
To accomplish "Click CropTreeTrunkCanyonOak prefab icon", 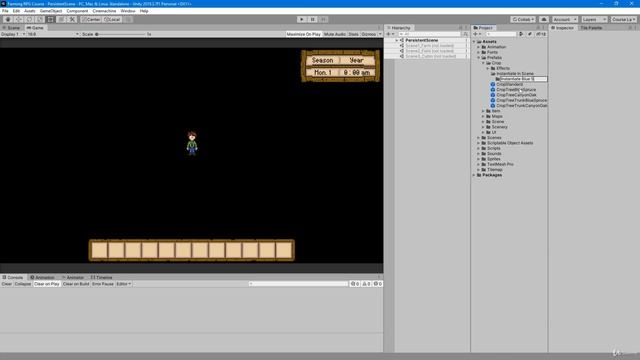I will (493, 105).
